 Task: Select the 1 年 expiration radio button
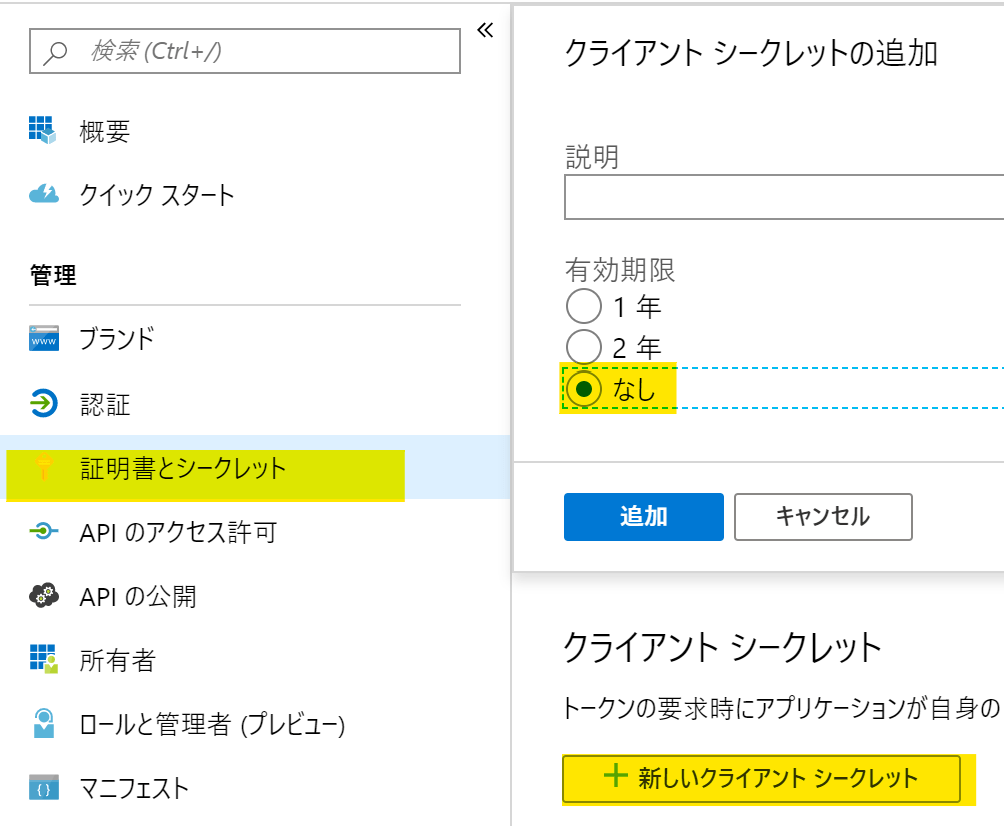584,306
